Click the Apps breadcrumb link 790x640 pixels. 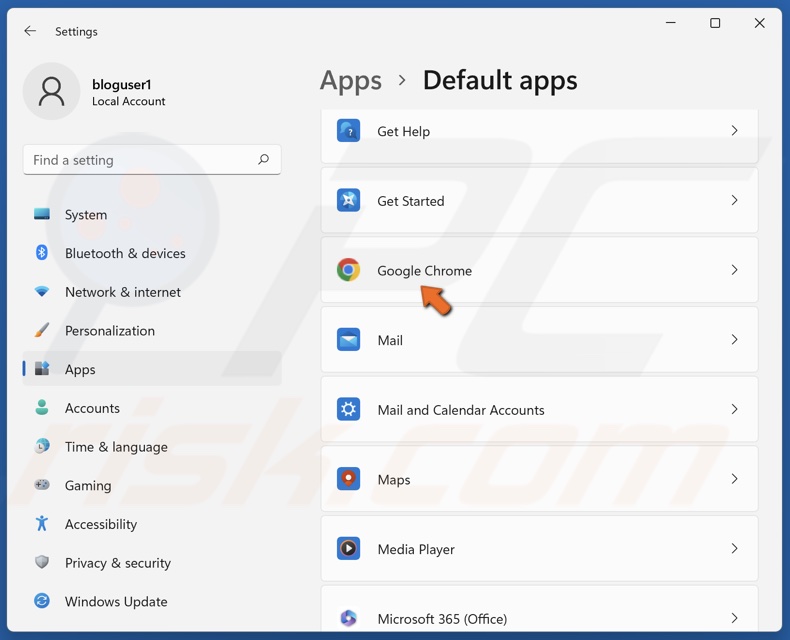351,82
